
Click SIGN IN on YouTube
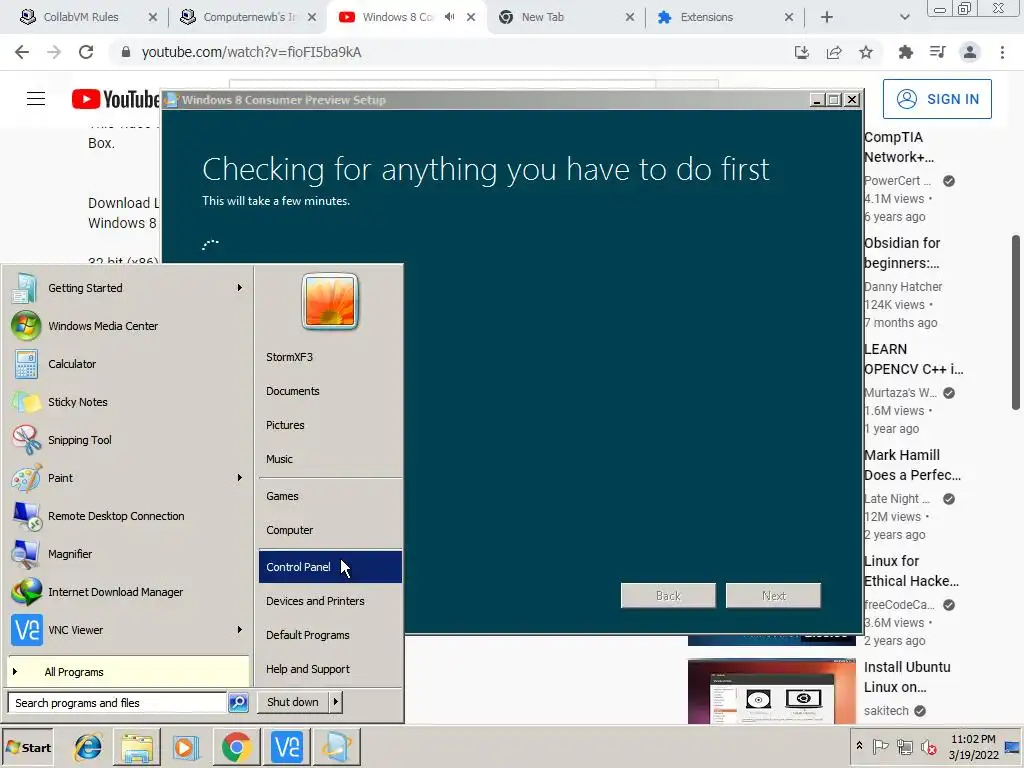[x=937, y=99]
